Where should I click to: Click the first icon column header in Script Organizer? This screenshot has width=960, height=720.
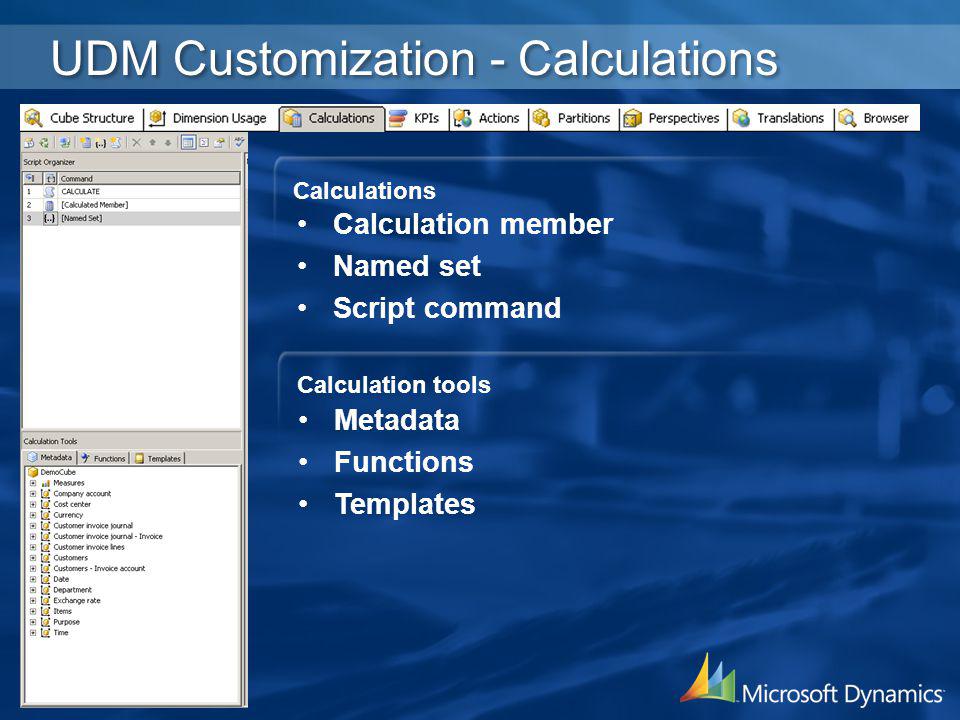32,178
